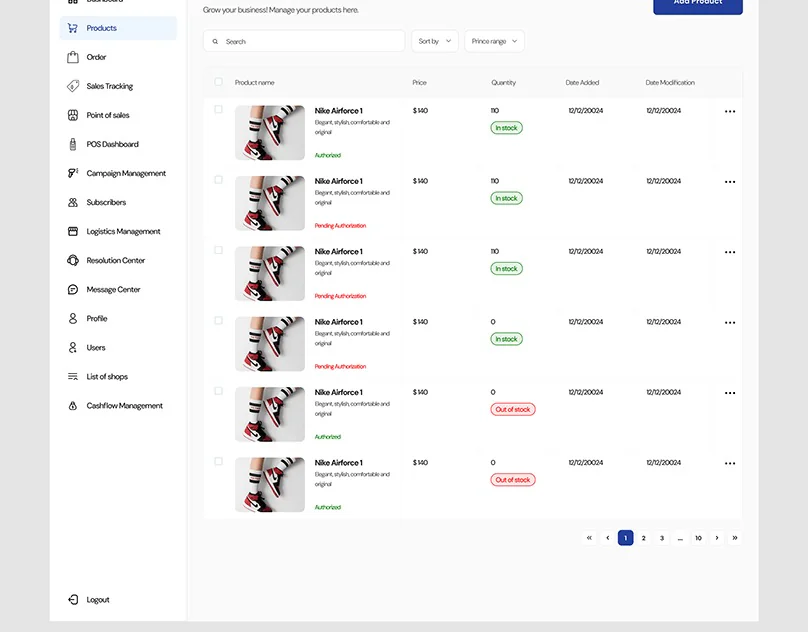The image size is (808, 632).
Task: Click the sixth product's sneaker thumbnail
Action: [270, 485]
